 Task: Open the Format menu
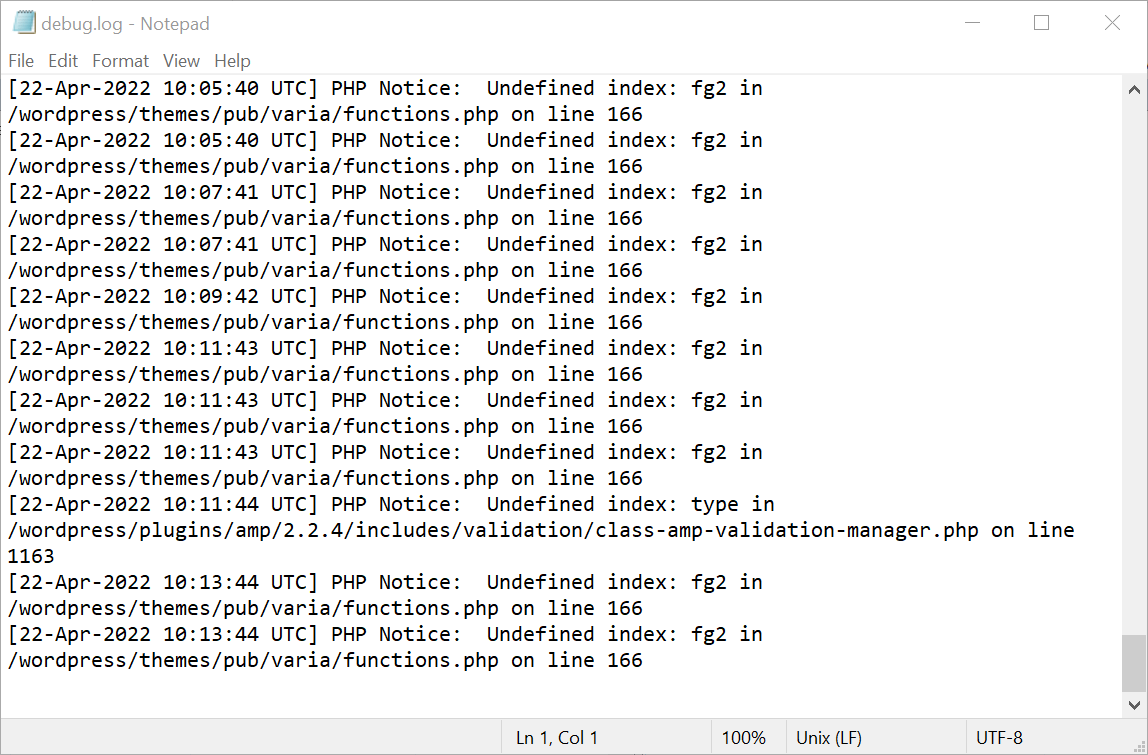click(120, 61)
